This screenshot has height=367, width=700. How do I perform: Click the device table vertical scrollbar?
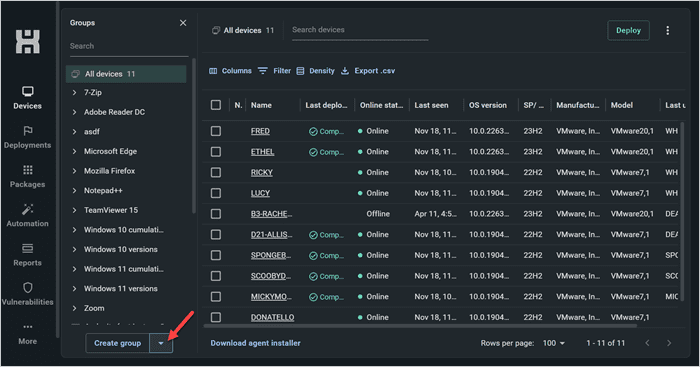pos(682,211)
